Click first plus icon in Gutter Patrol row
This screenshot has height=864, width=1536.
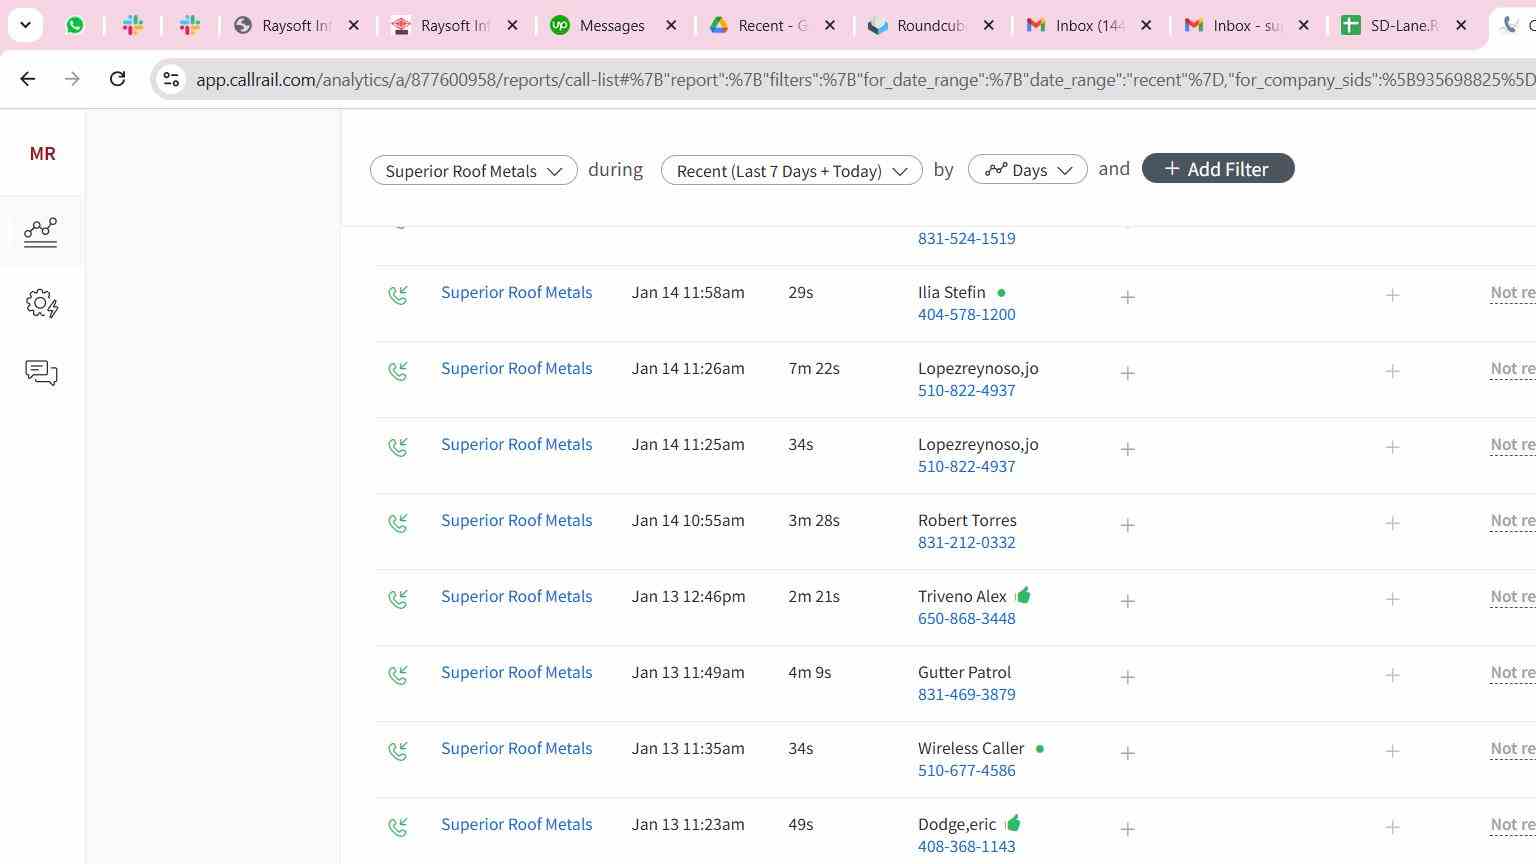(x=1127, y=677)
